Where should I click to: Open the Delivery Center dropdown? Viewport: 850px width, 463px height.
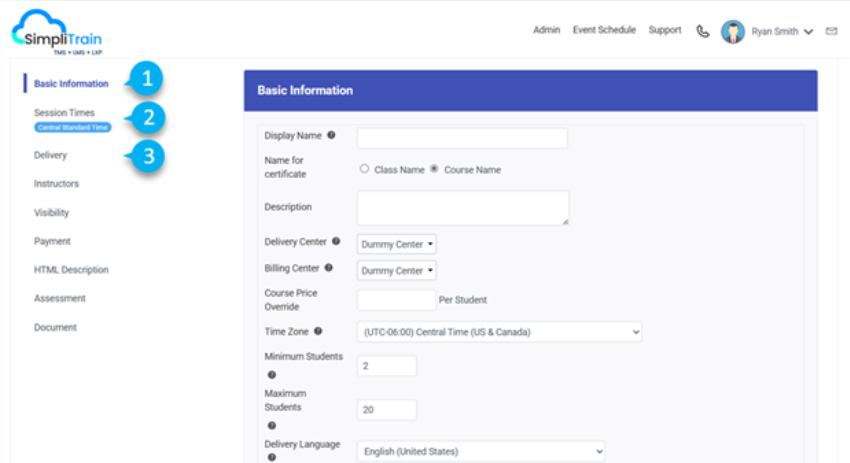(396, 244)
